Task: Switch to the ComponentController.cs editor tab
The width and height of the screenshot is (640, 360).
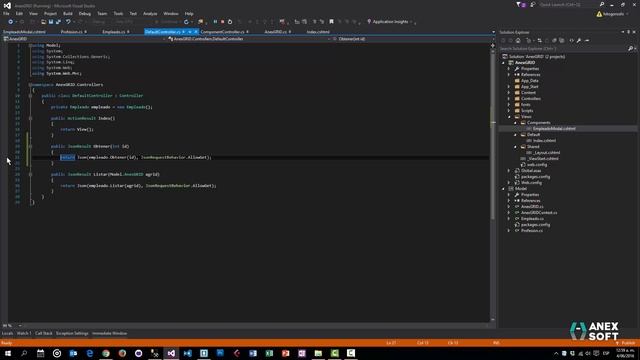Action: (222, 32)
